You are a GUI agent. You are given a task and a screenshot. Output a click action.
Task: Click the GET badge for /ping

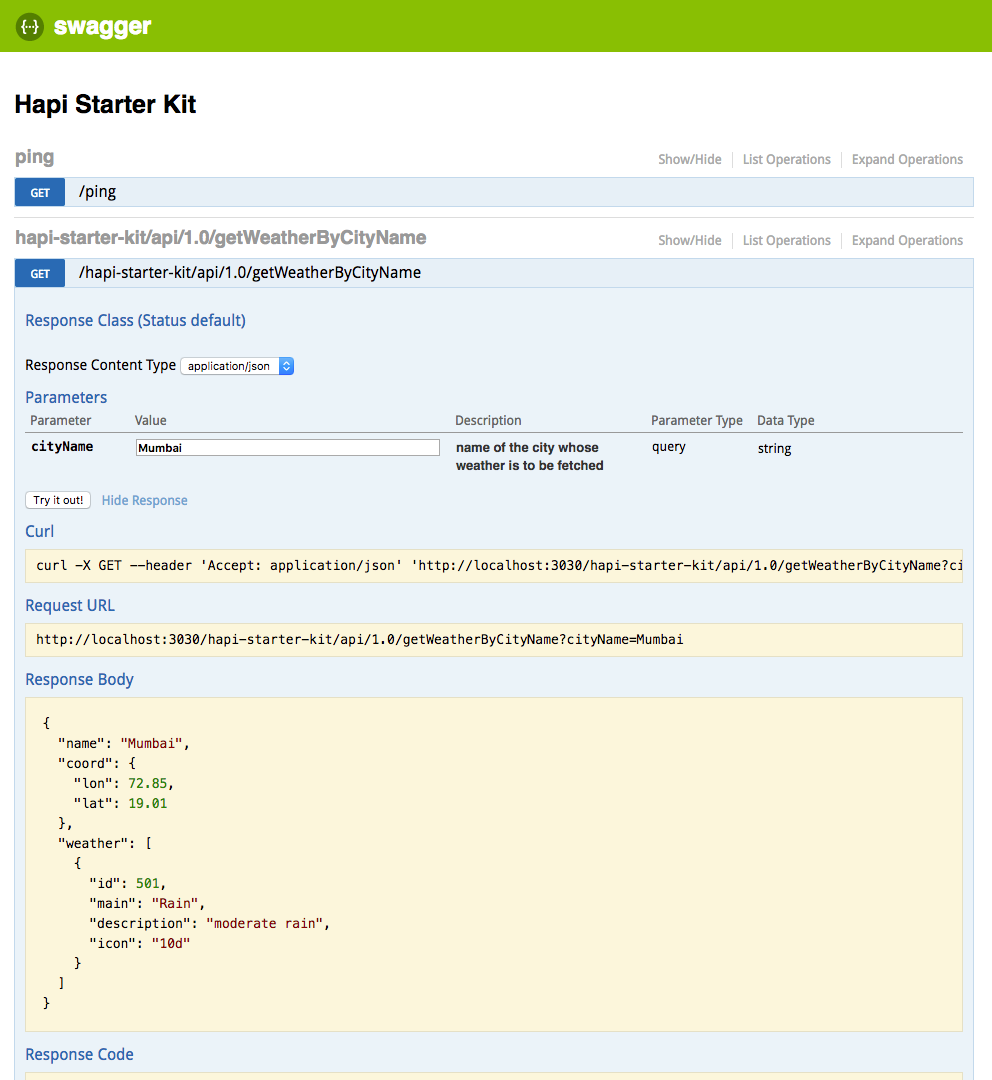[40, 192]
